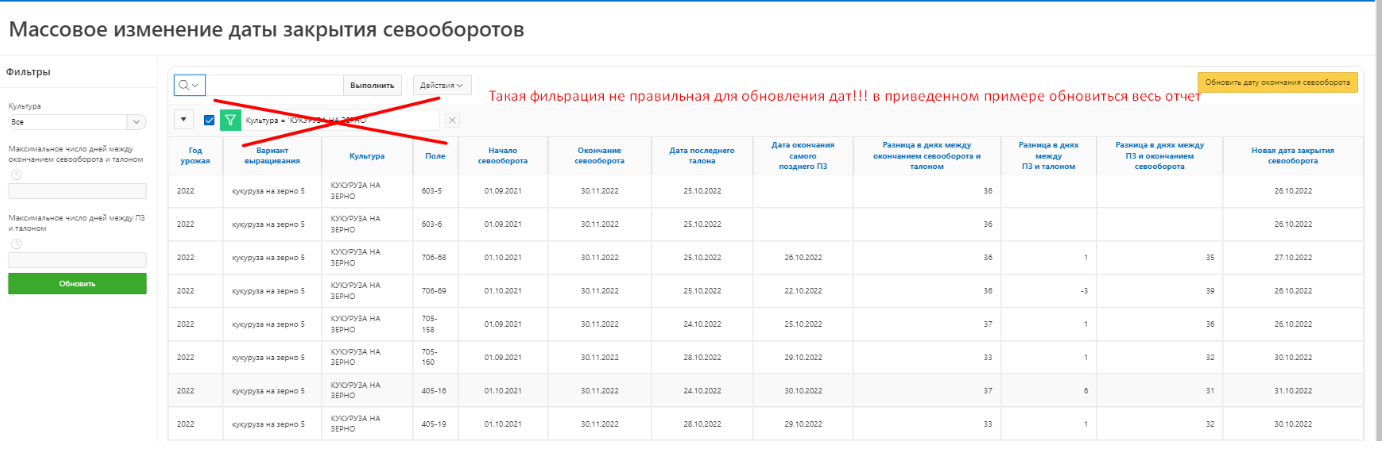Open help icon under ПЗ и талоном label

[x=14, y=243]
